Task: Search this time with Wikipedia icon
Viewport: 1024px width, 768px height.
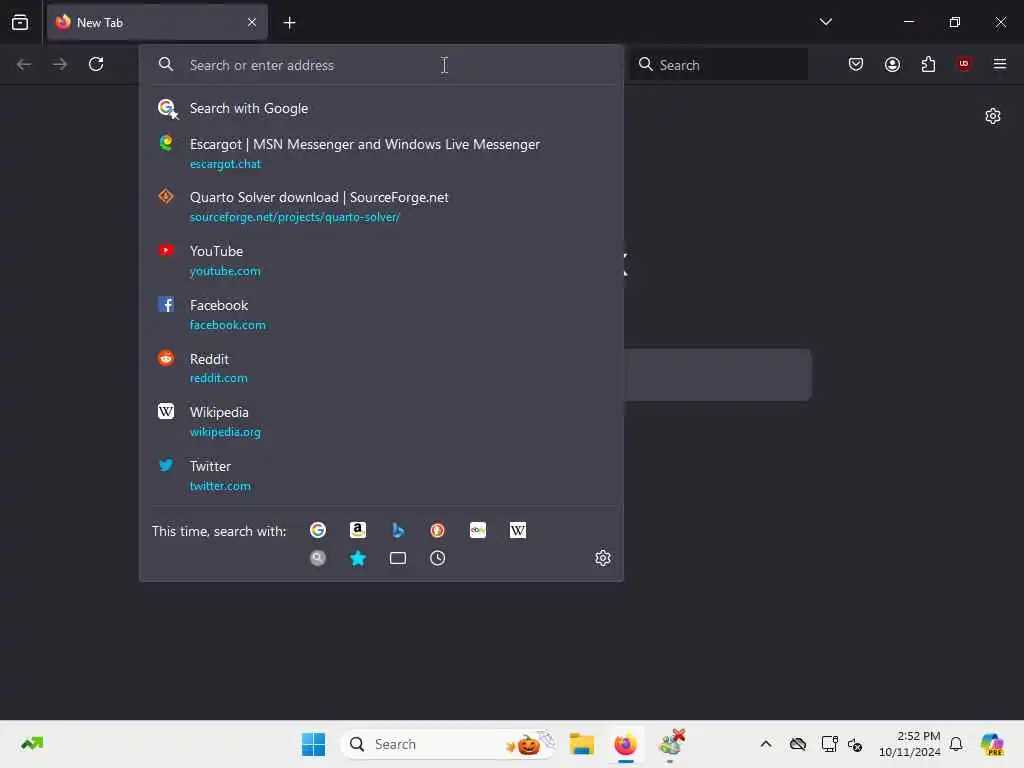Action: 518,530
